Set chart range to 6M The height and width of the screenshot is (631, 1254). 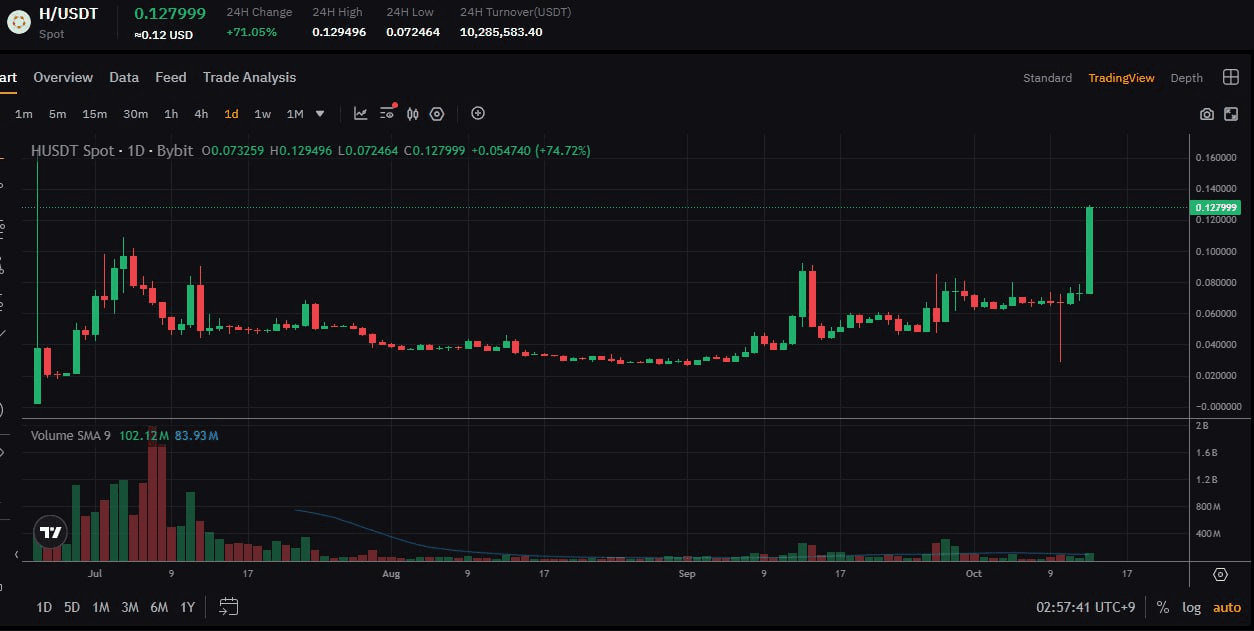pos(159,607)
